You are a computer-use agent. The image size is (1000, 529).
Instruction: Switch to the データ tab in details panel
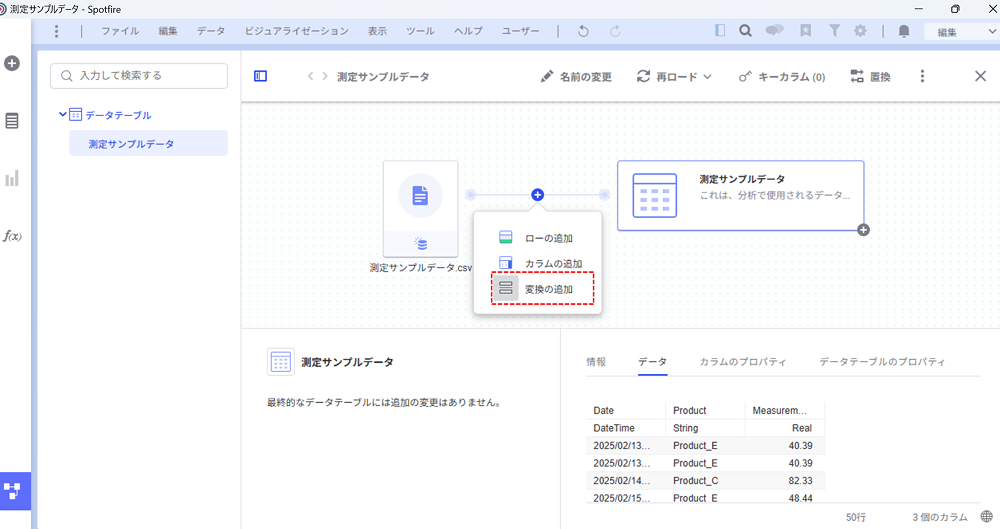point(652,362)
